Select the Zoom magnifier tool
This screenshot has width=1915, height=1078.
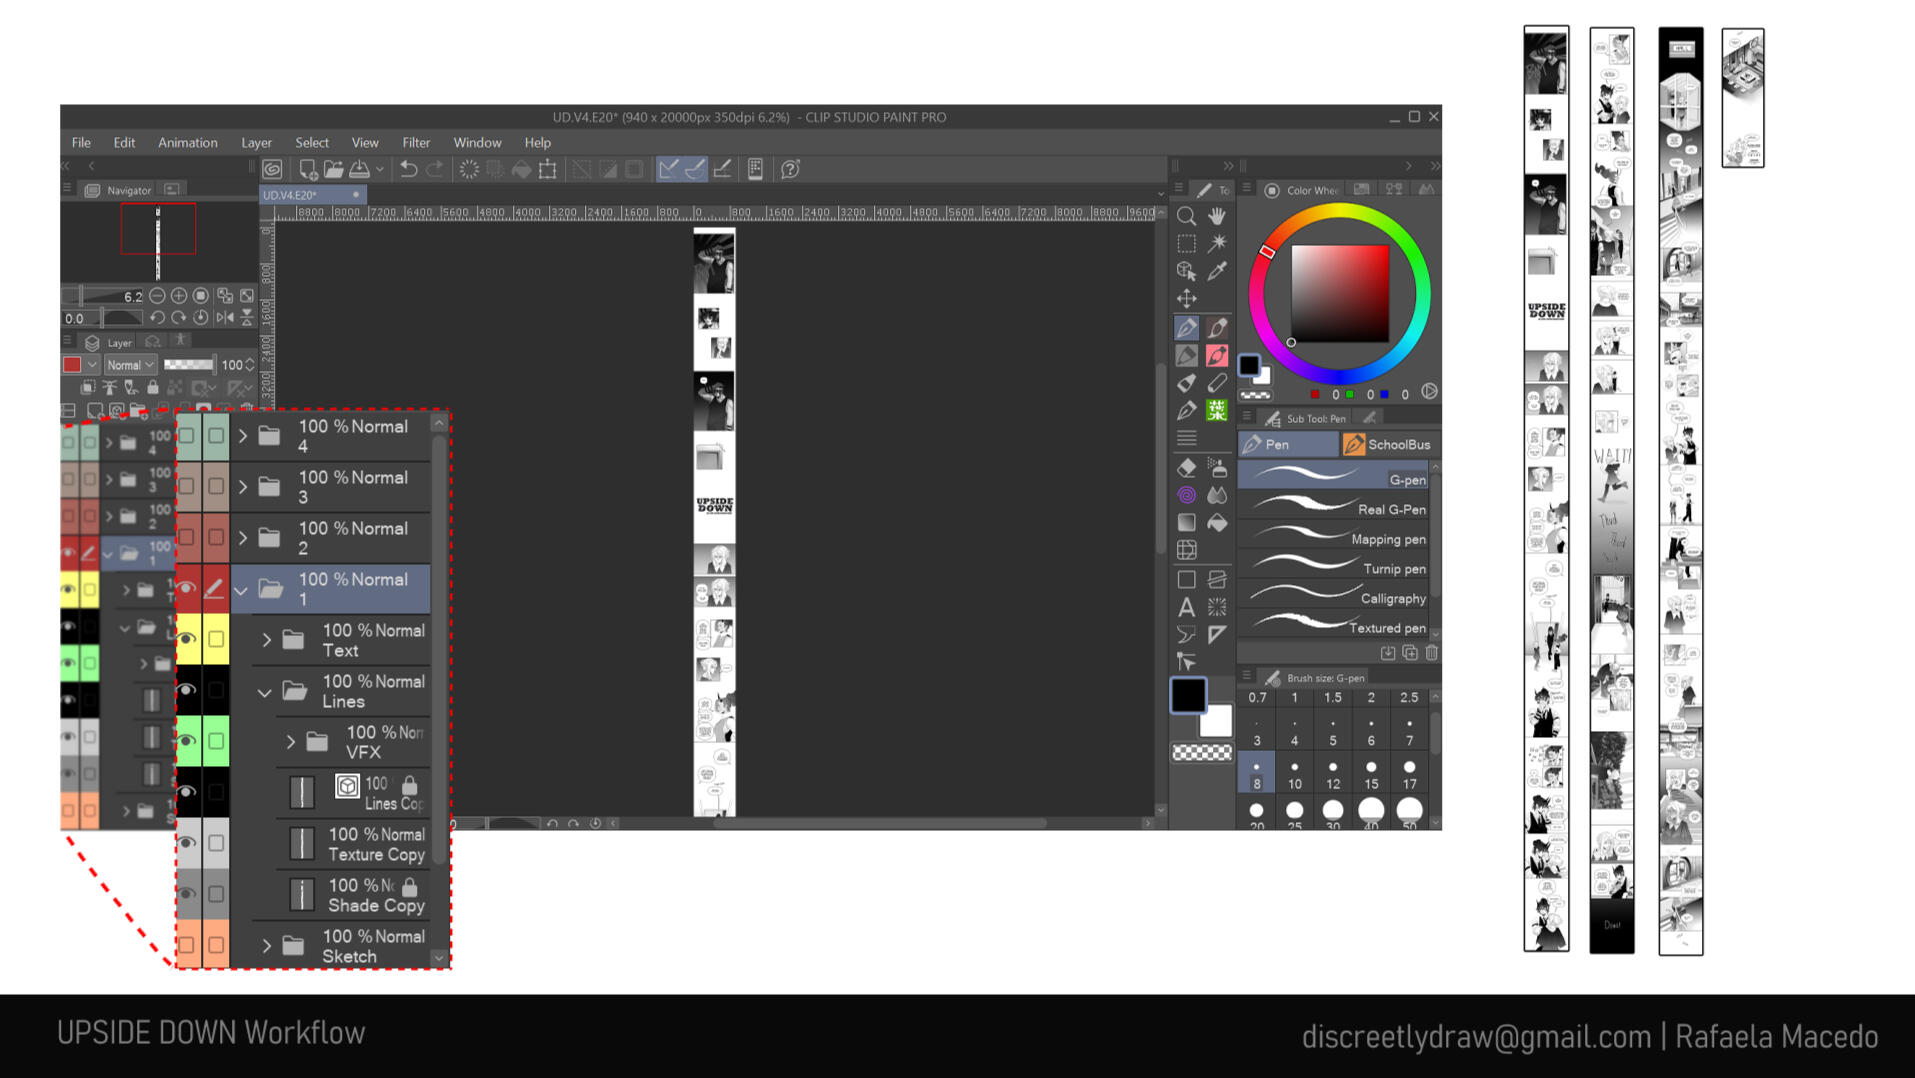pyautogui.click(x=1186, y=216)
